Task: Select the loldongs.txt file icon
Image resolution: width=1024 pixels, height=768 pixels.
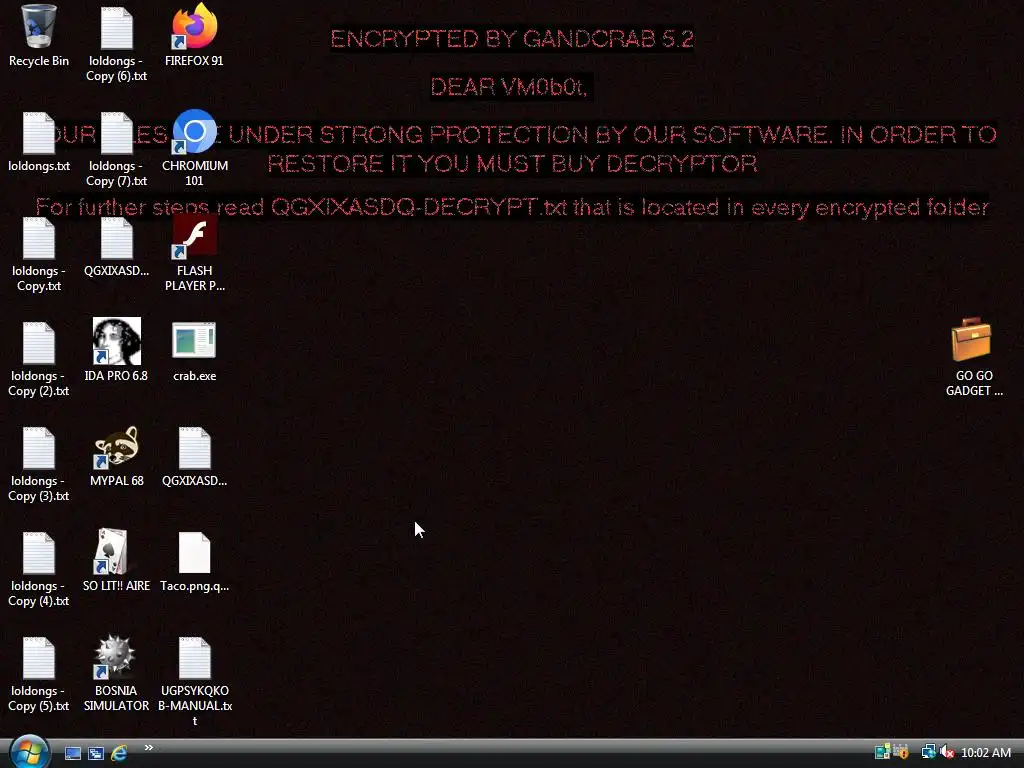Action: tap(39, 141)
